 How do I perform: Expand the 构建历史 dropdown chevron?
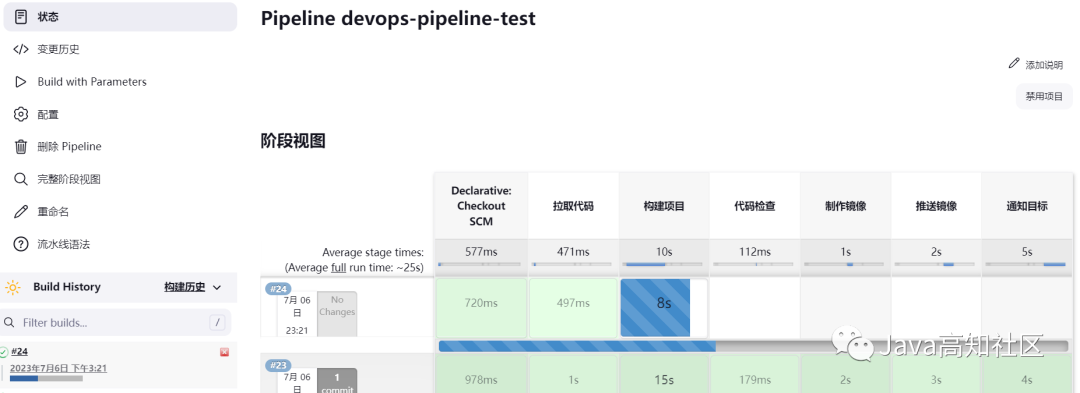click(x=217, y=288)
